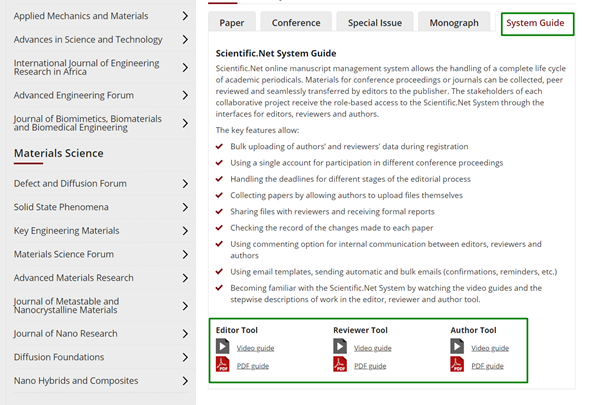Switch to the Special Issue tab
This screenshot has height=405, width=602.
pyautogui.click(x=375, y=22)
